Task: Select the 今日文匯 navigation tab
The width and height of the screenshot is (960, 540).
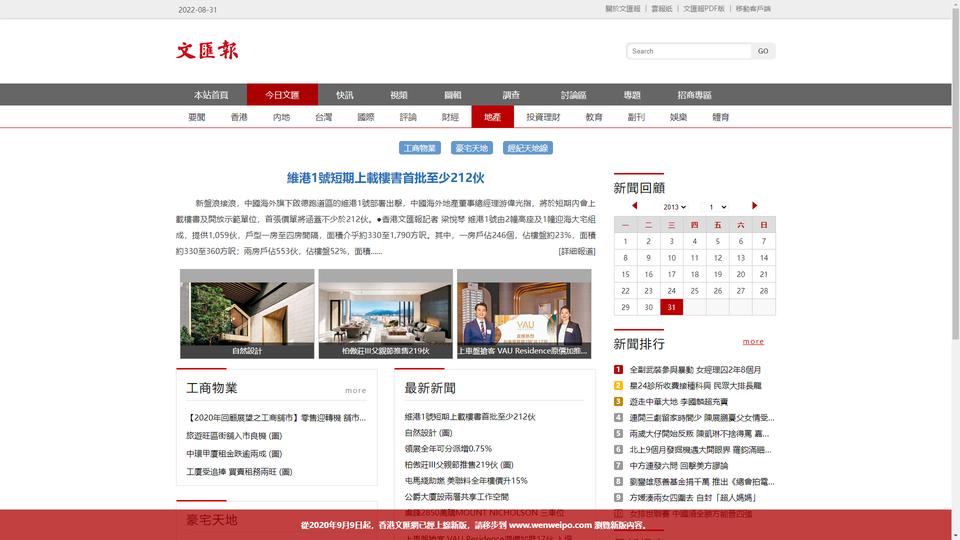Action: tap(282, 95)
